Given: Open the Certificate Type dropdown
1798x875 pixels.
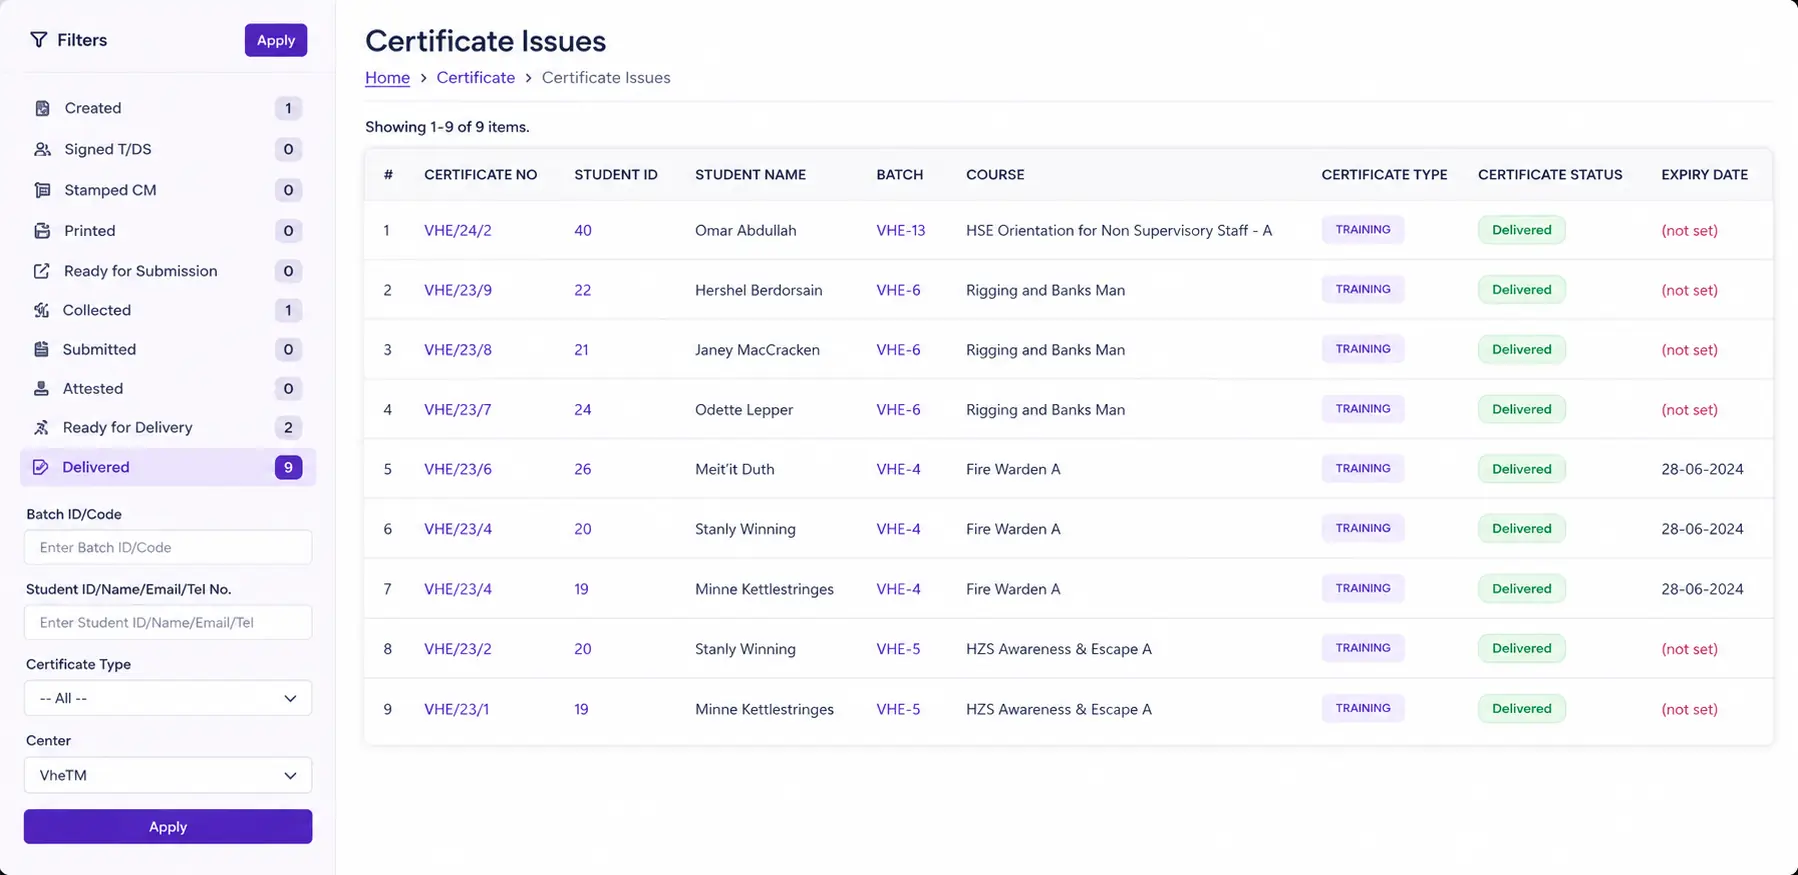Looking at the screenshot, I should 168,698.
